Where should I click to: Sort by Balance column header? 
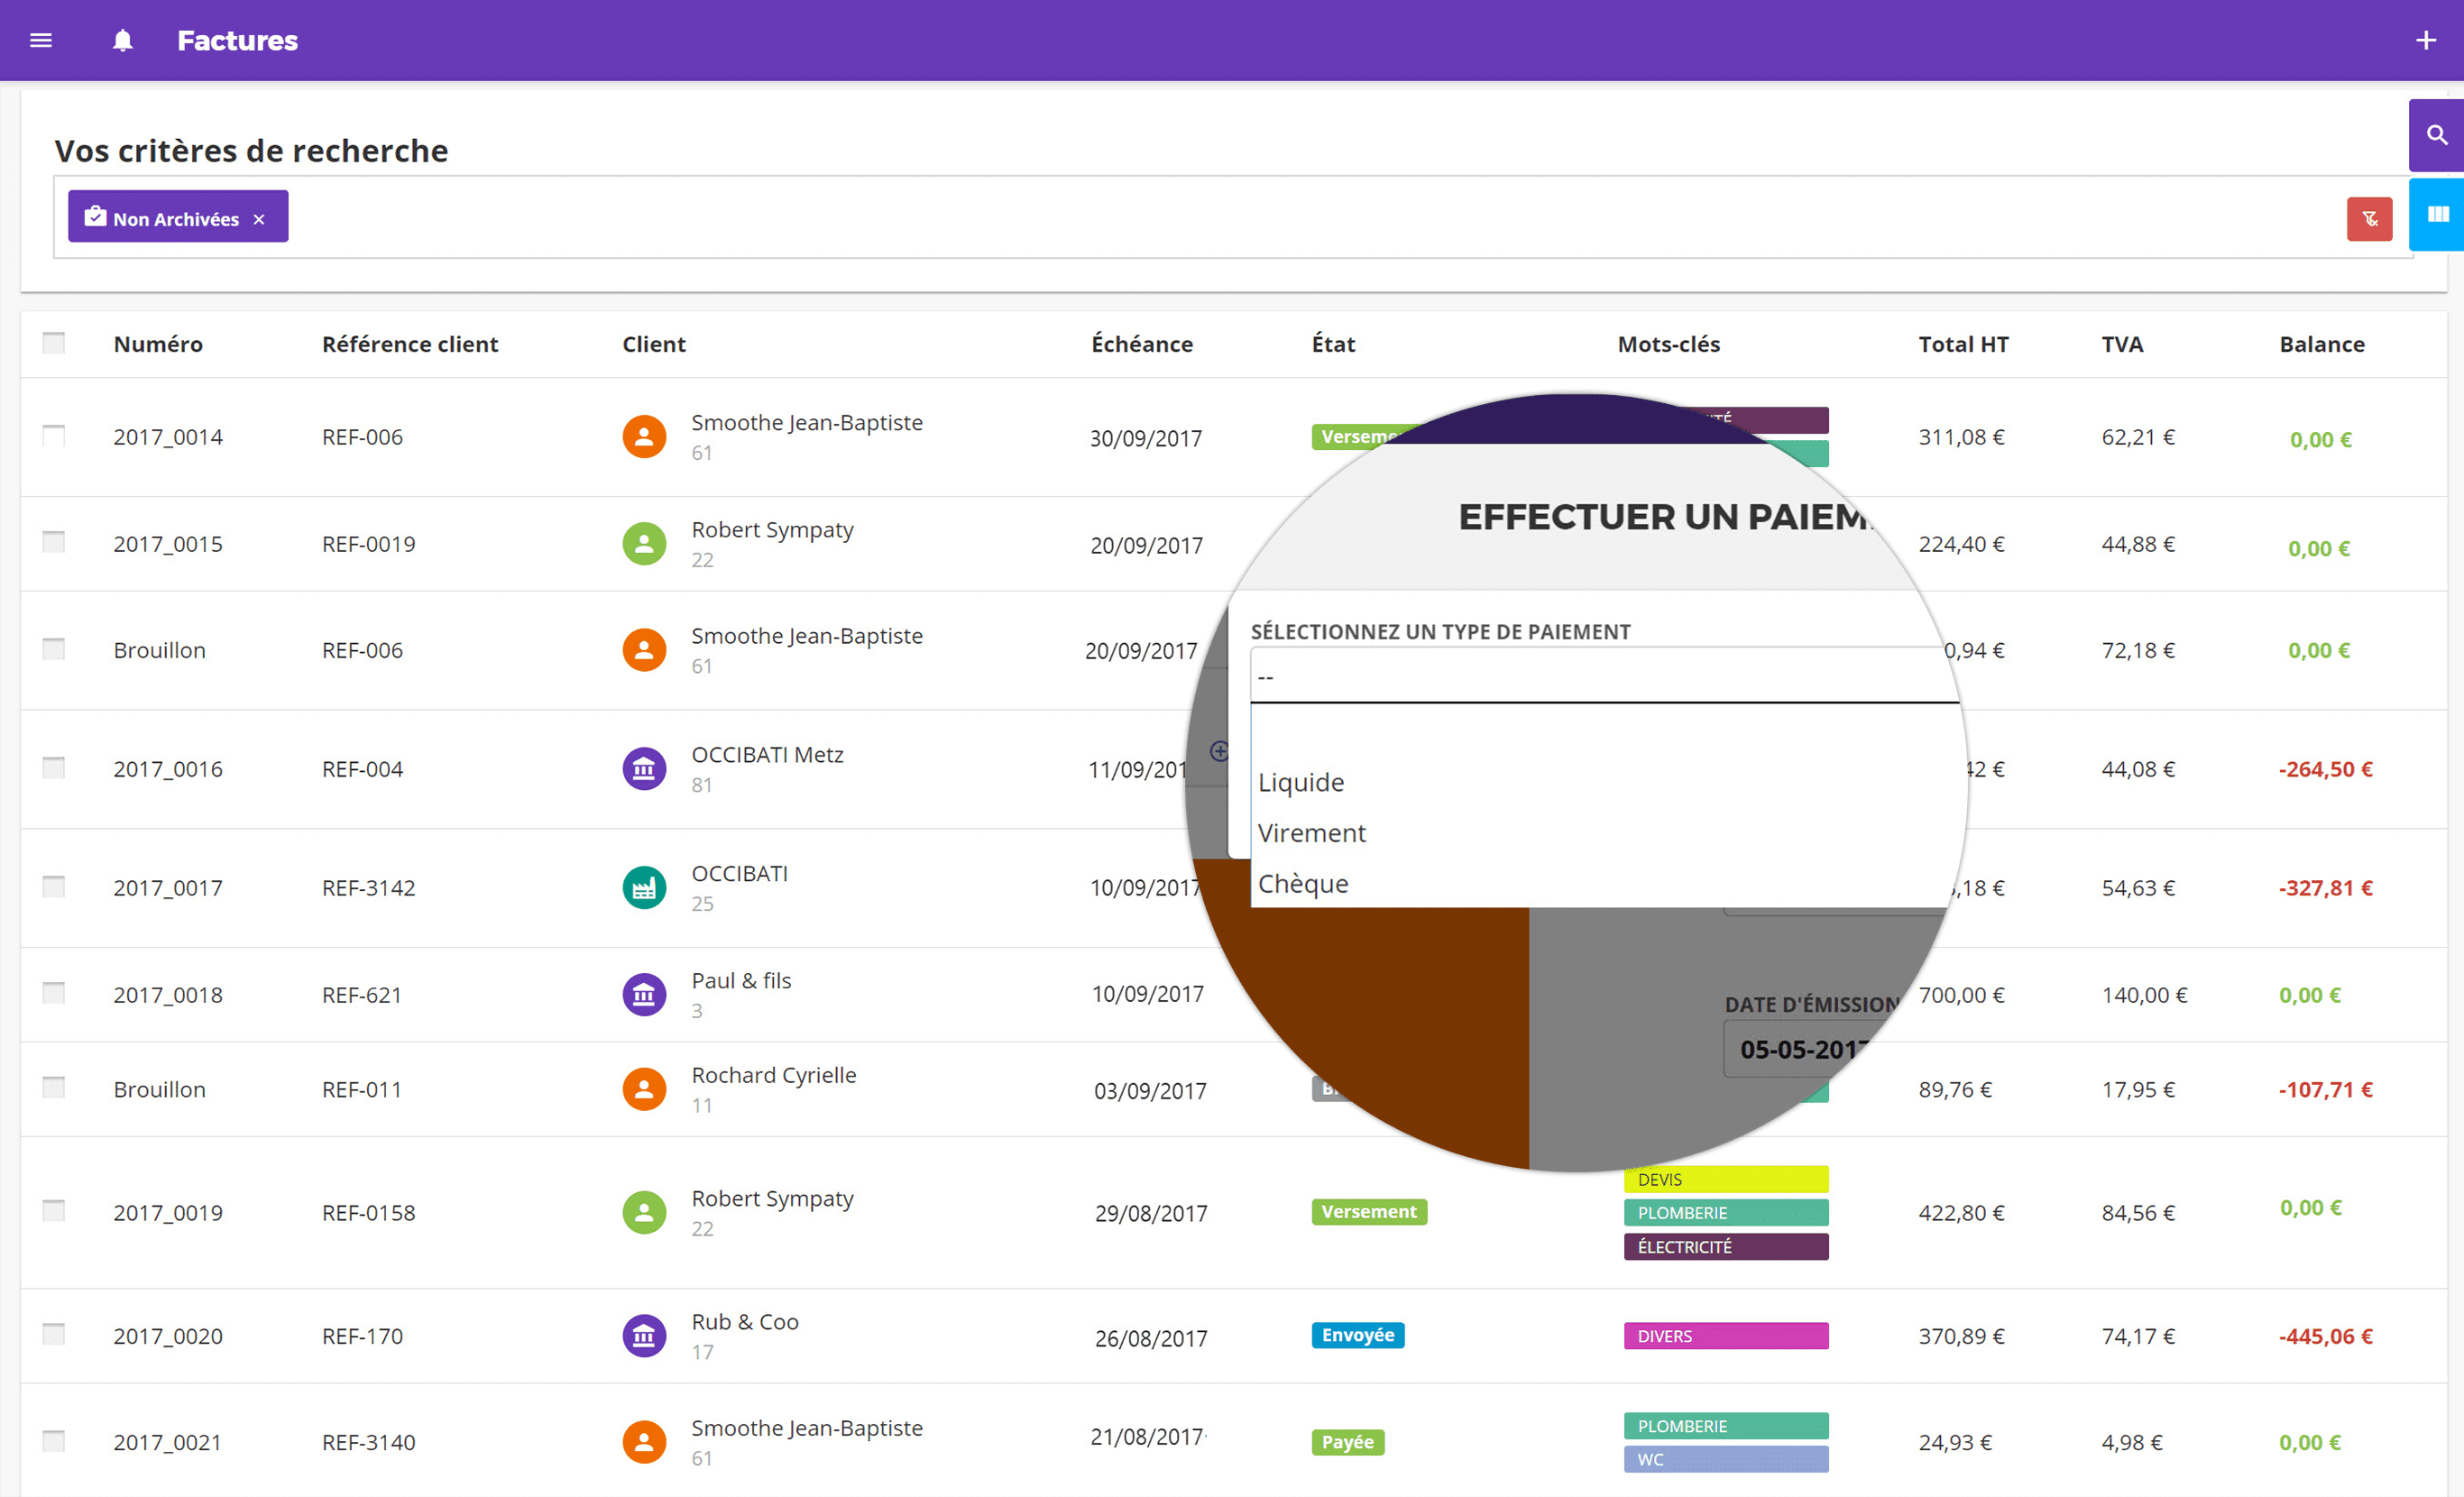[2321, 344]
